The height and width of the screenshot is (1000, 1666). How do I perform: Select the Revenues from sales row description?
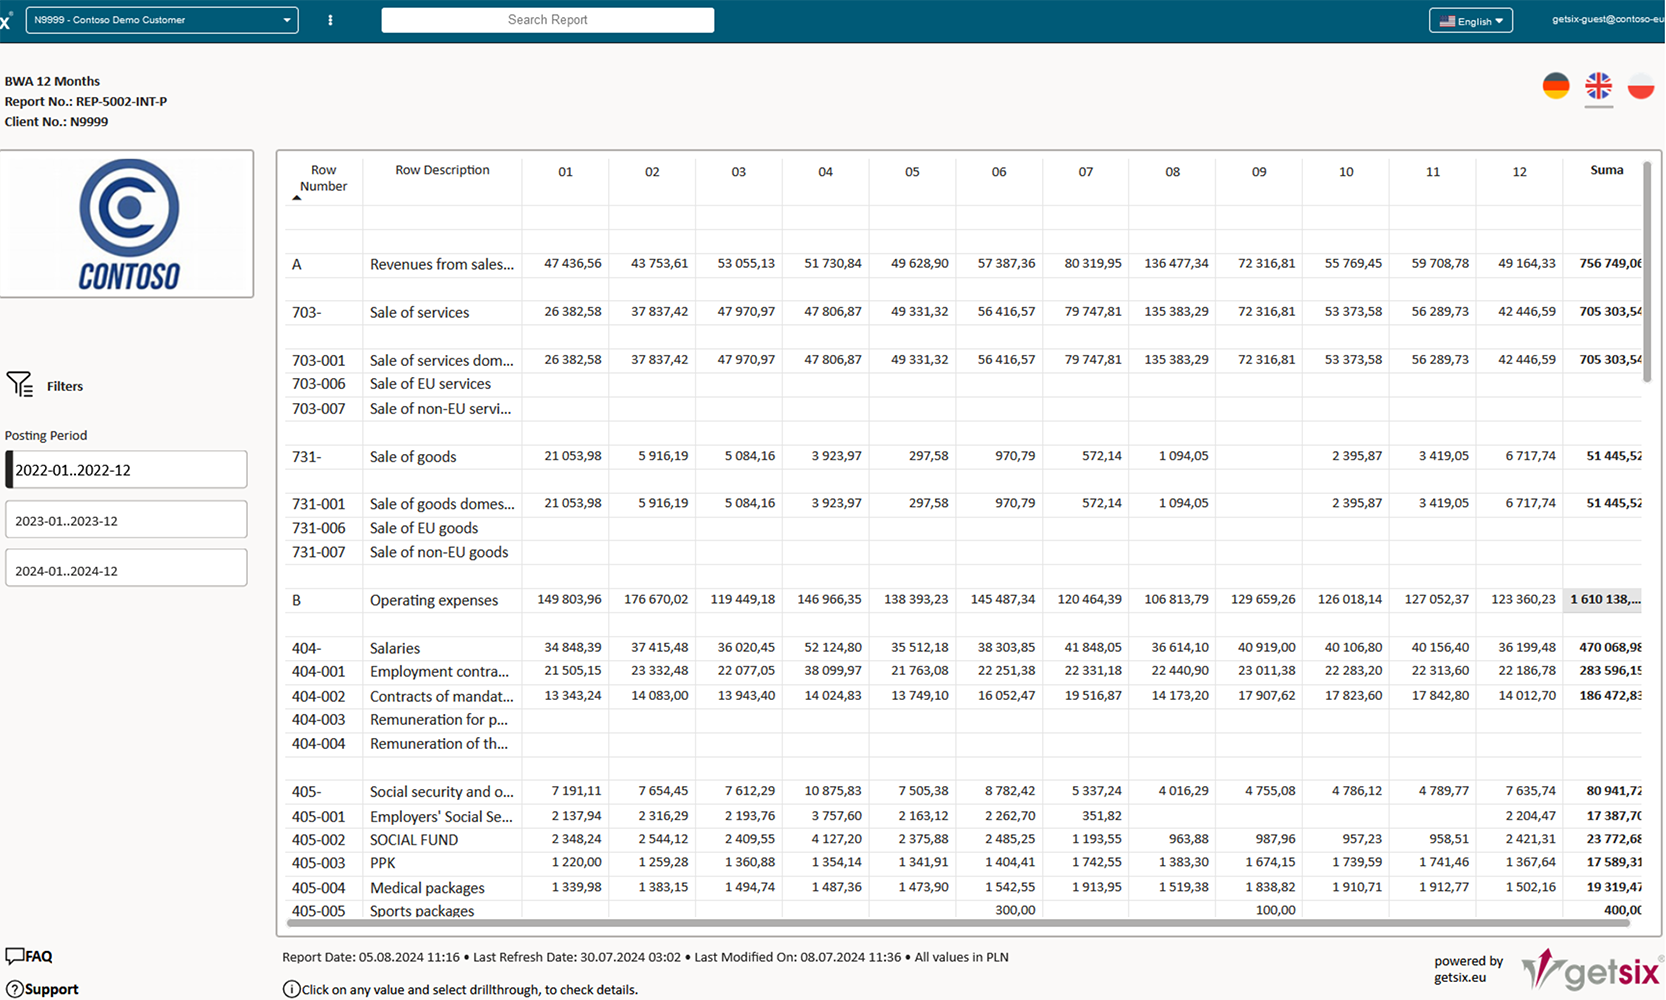click(441, 264)
